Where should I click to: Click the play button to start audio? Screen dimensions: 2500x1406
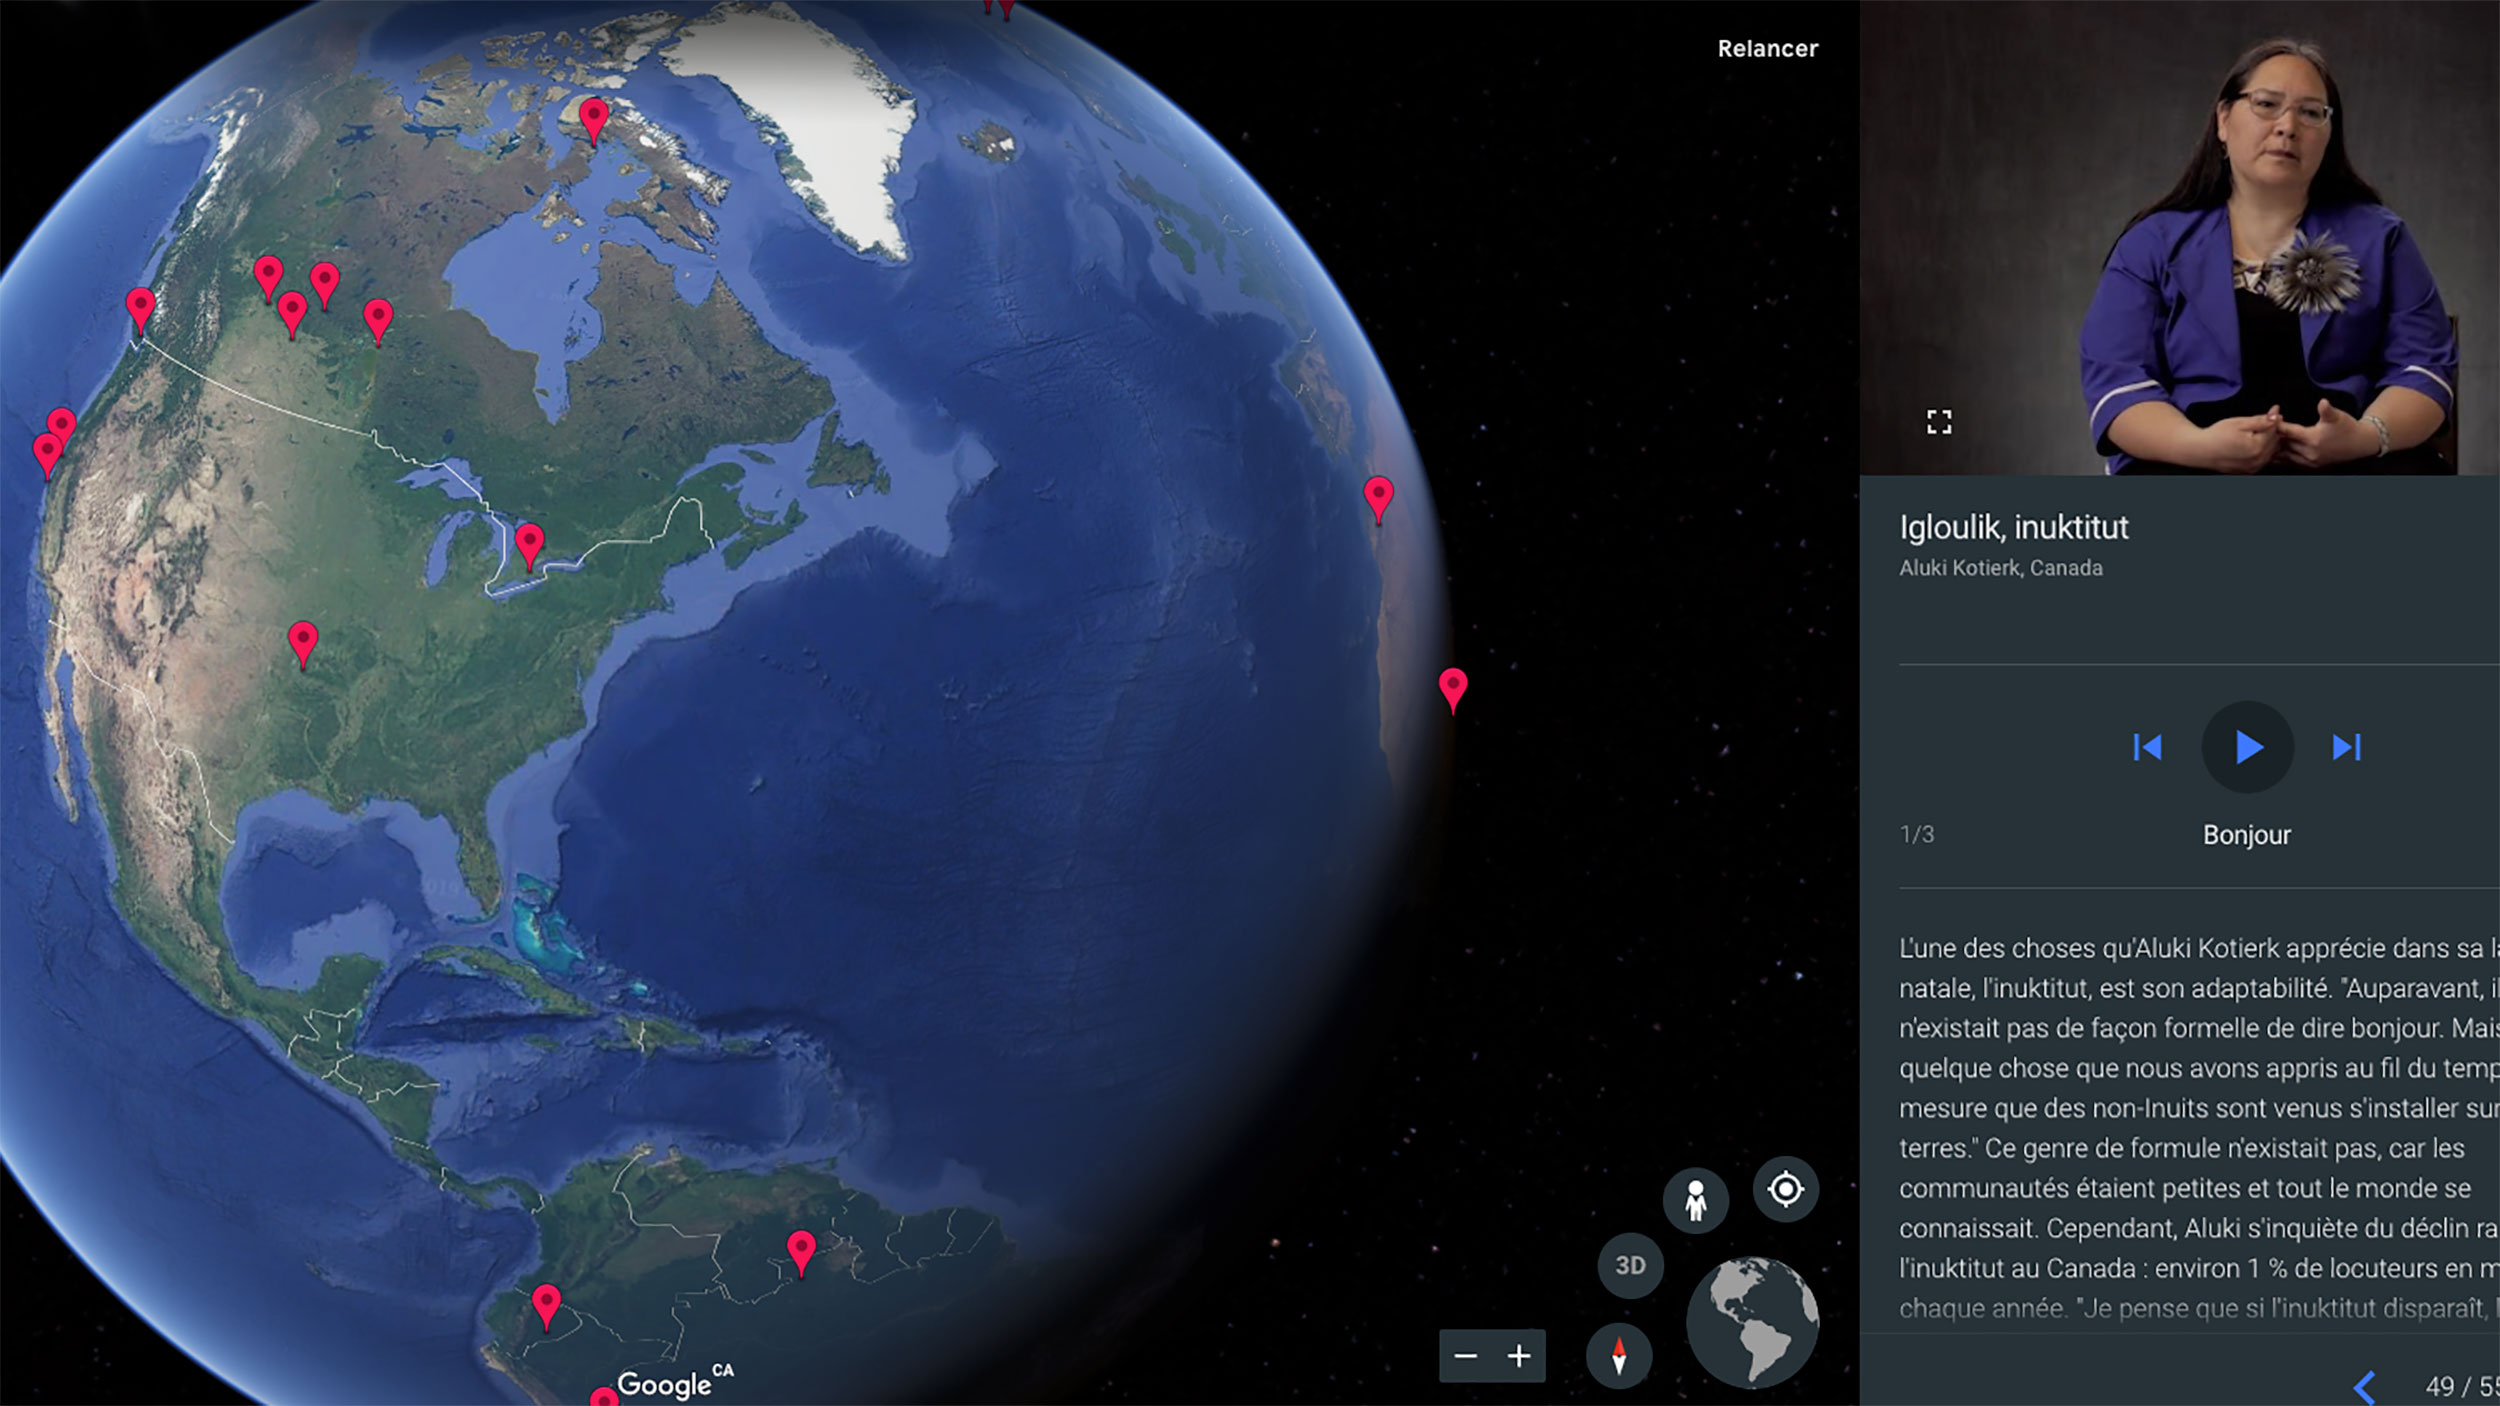(2246, 745)
